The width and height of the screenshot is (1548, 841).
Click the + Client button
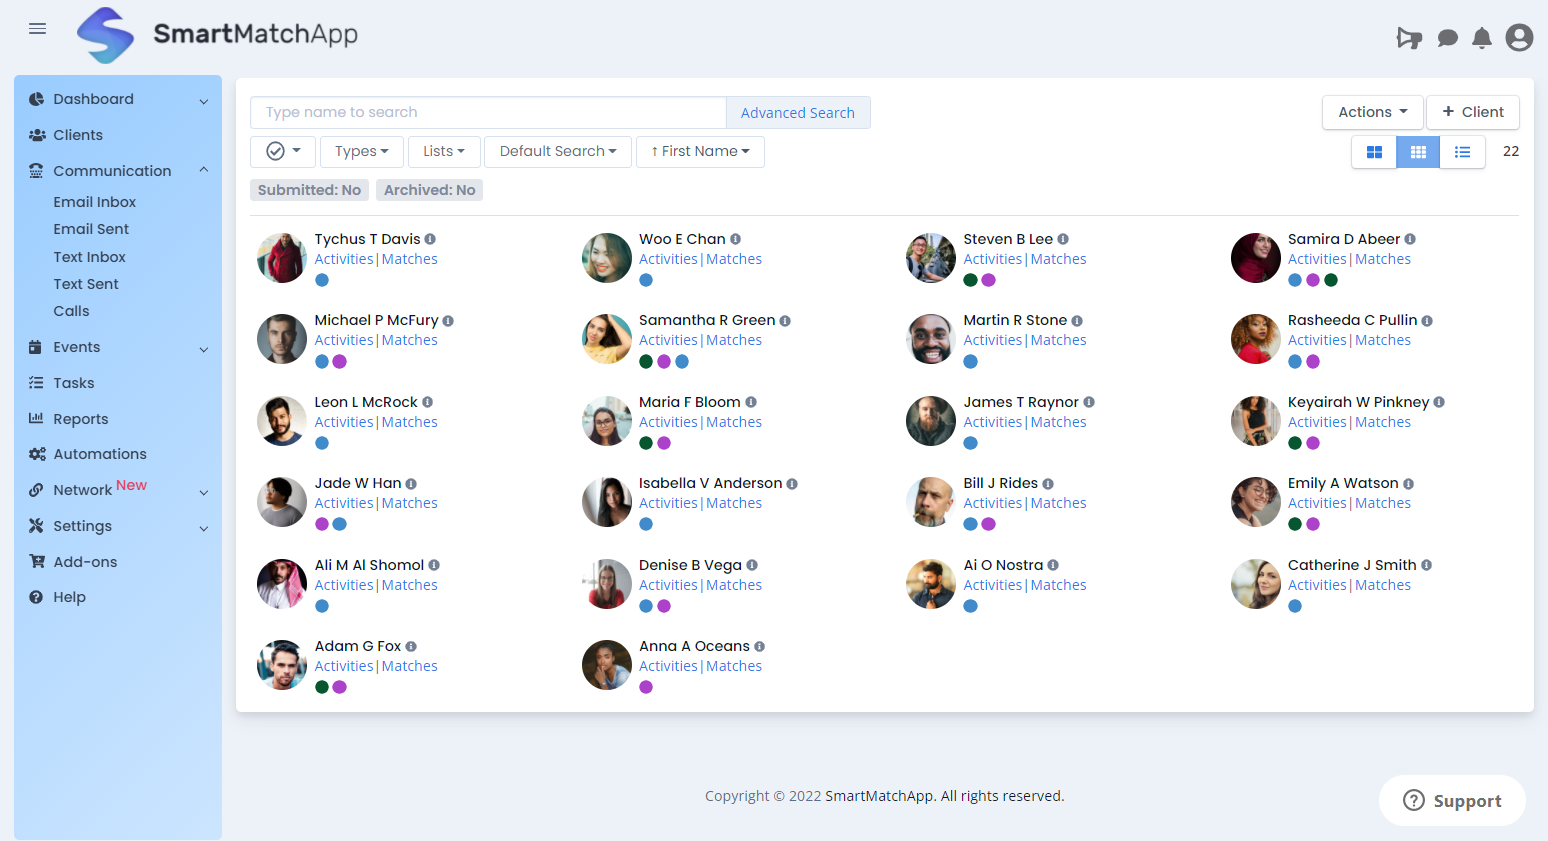(1472, 112)
